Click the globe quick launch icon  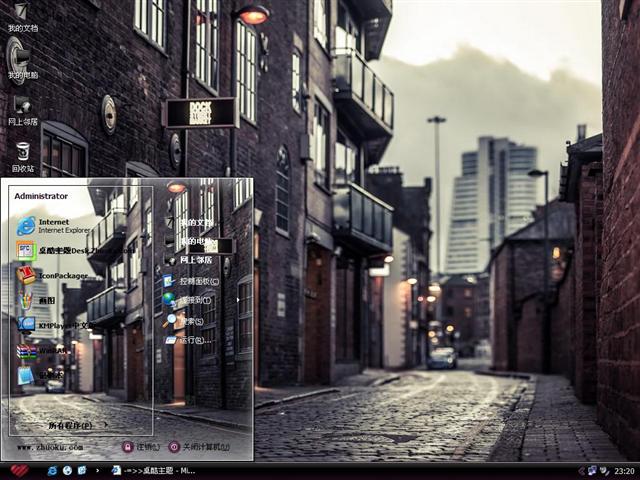tap(67, 471)
